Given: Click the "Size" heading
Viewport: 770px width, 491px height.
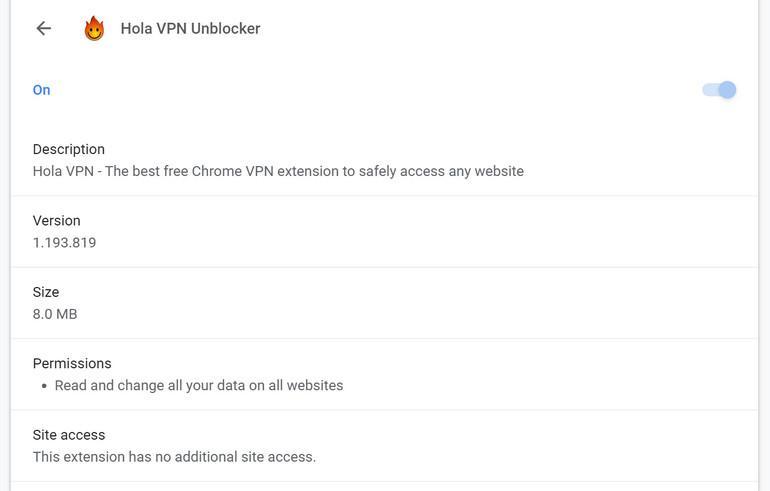Looking at the screenshot, I should [x=46, y=292].
